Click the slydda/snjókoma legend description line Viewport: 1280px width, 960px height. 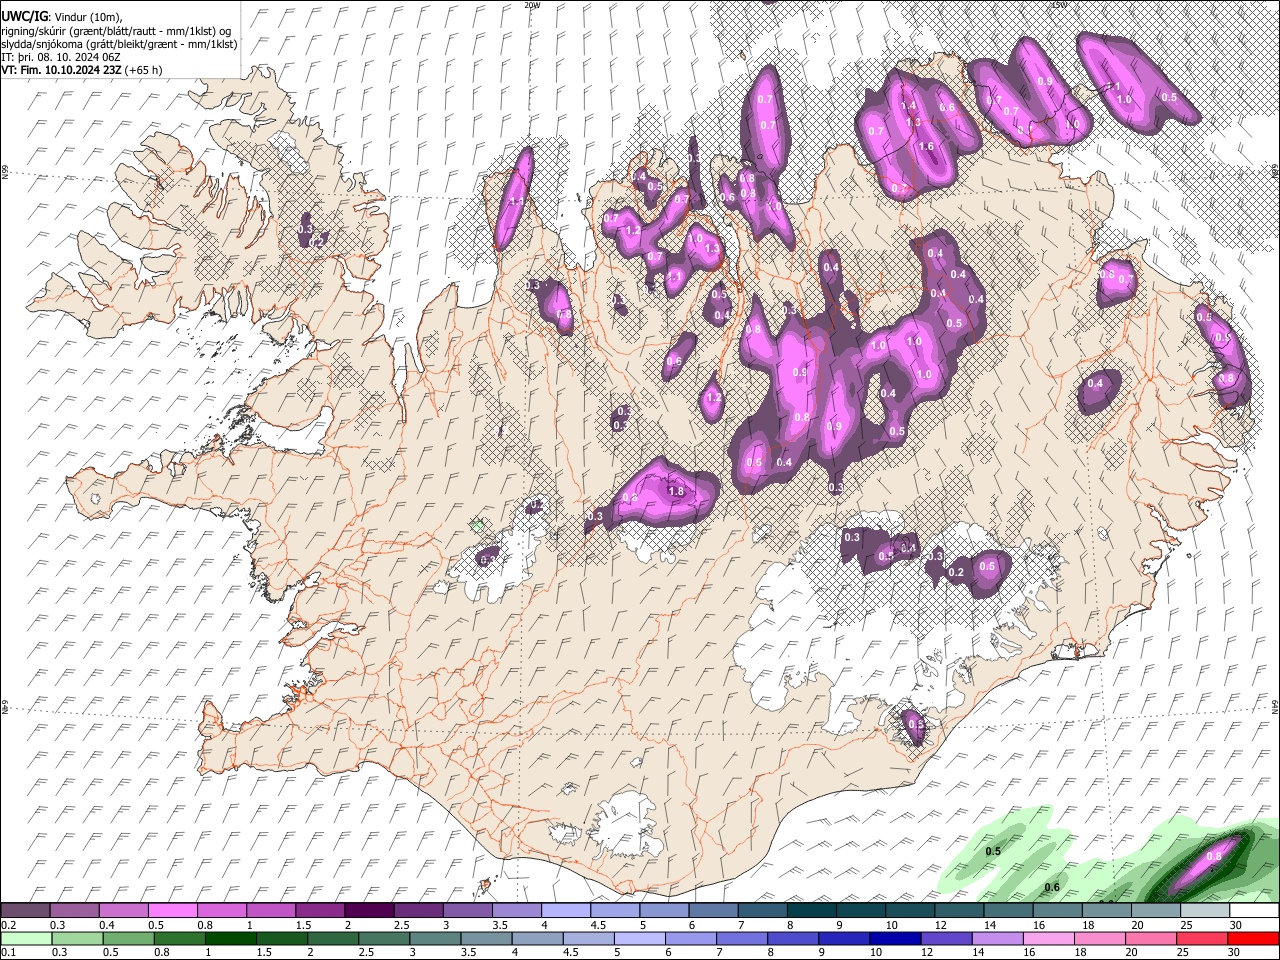coord(119,44)
